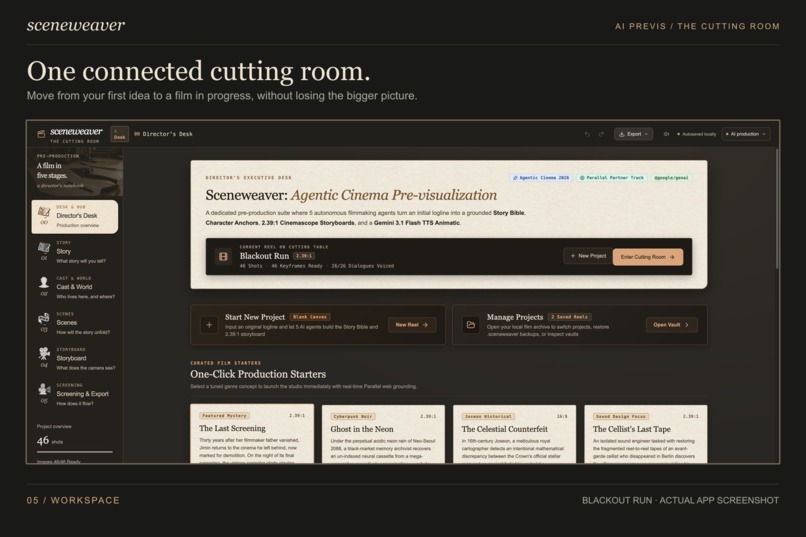Click the 'A film in five stages.' sidebar banner
This screenshot has width=806, height=537.
tap(75, 172)
